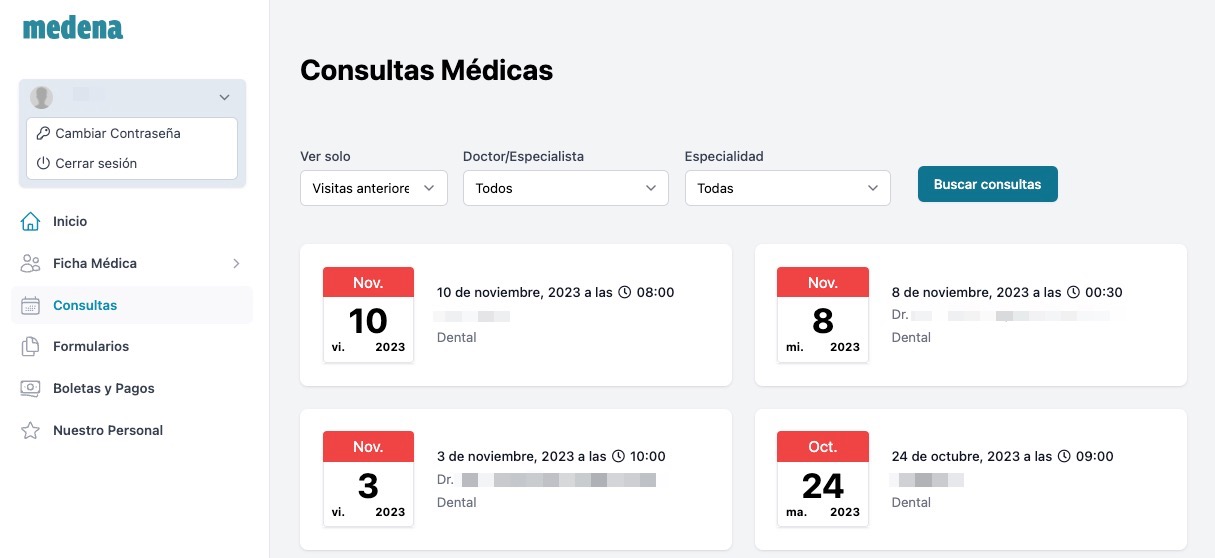Open the November 10 appointment card

pos(515,315)
